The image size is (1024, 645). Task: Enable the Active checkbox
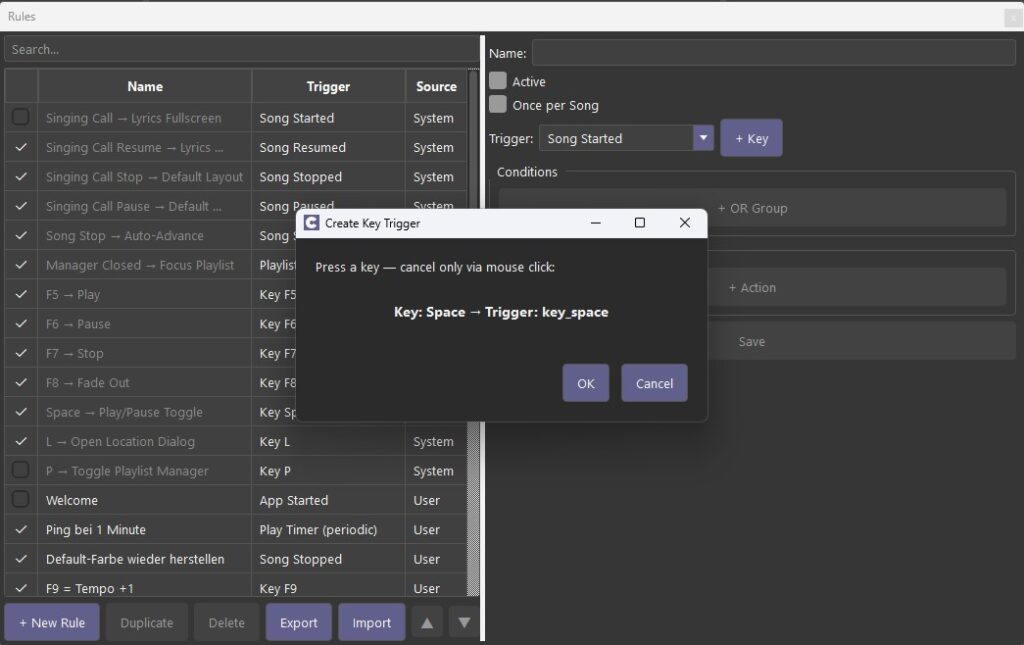[x=498, y=81]
